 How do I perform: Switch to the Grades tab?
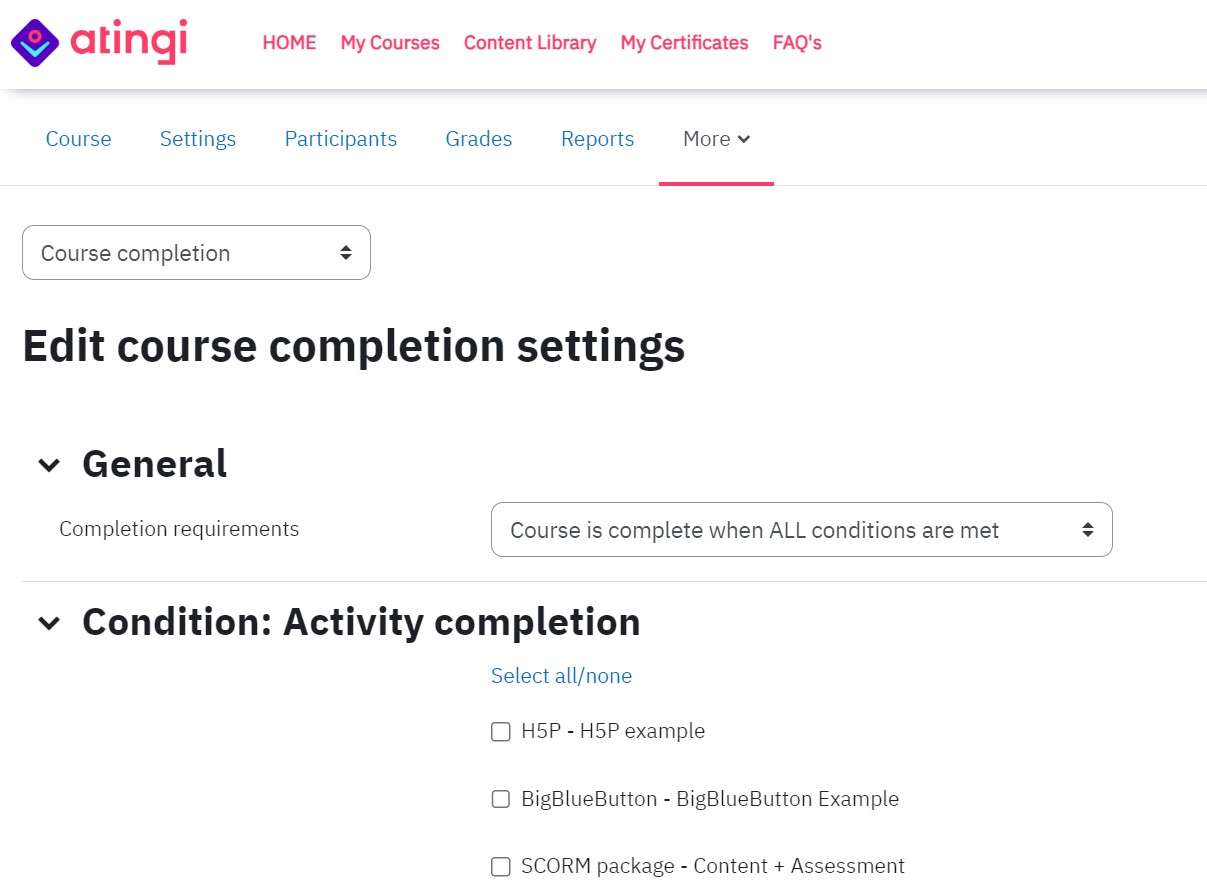pos(479,139)
